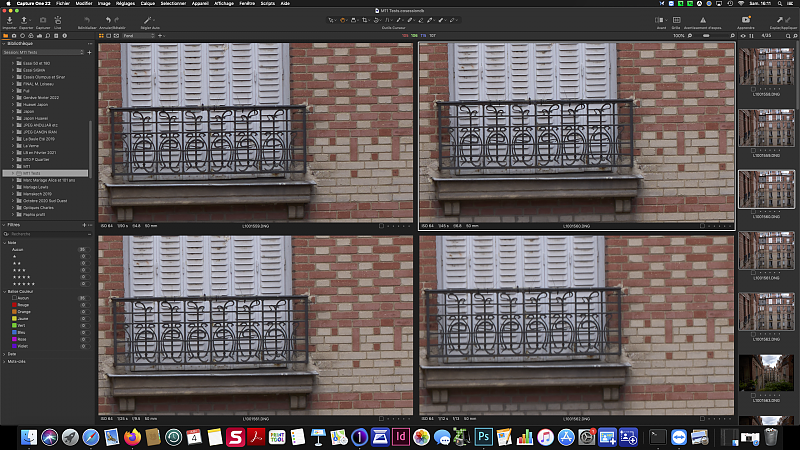Toggle the Grille grid overlay icon
The image size is (800, 450).
(x=676, y=20)
